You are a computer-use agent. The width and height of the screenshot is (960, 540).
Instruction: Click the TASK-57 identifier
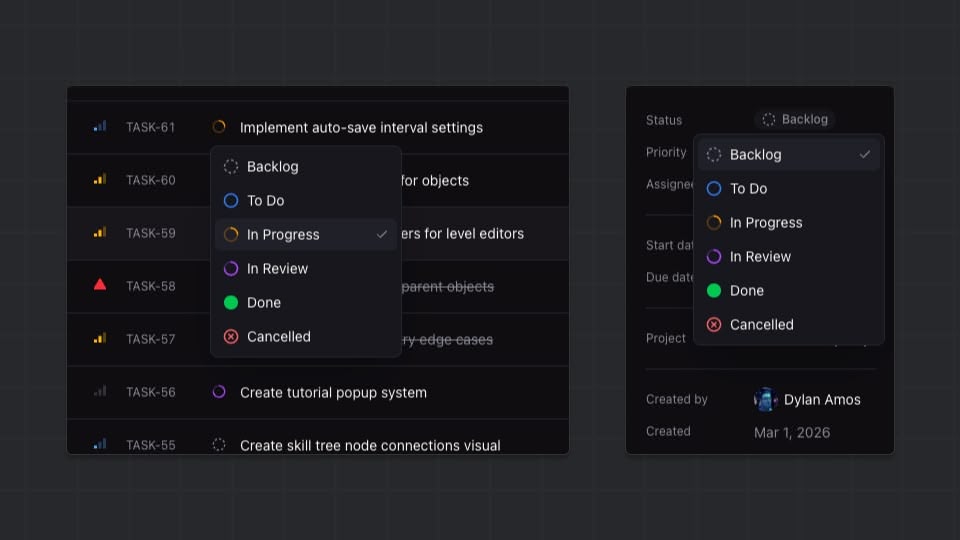pos(151,339)
